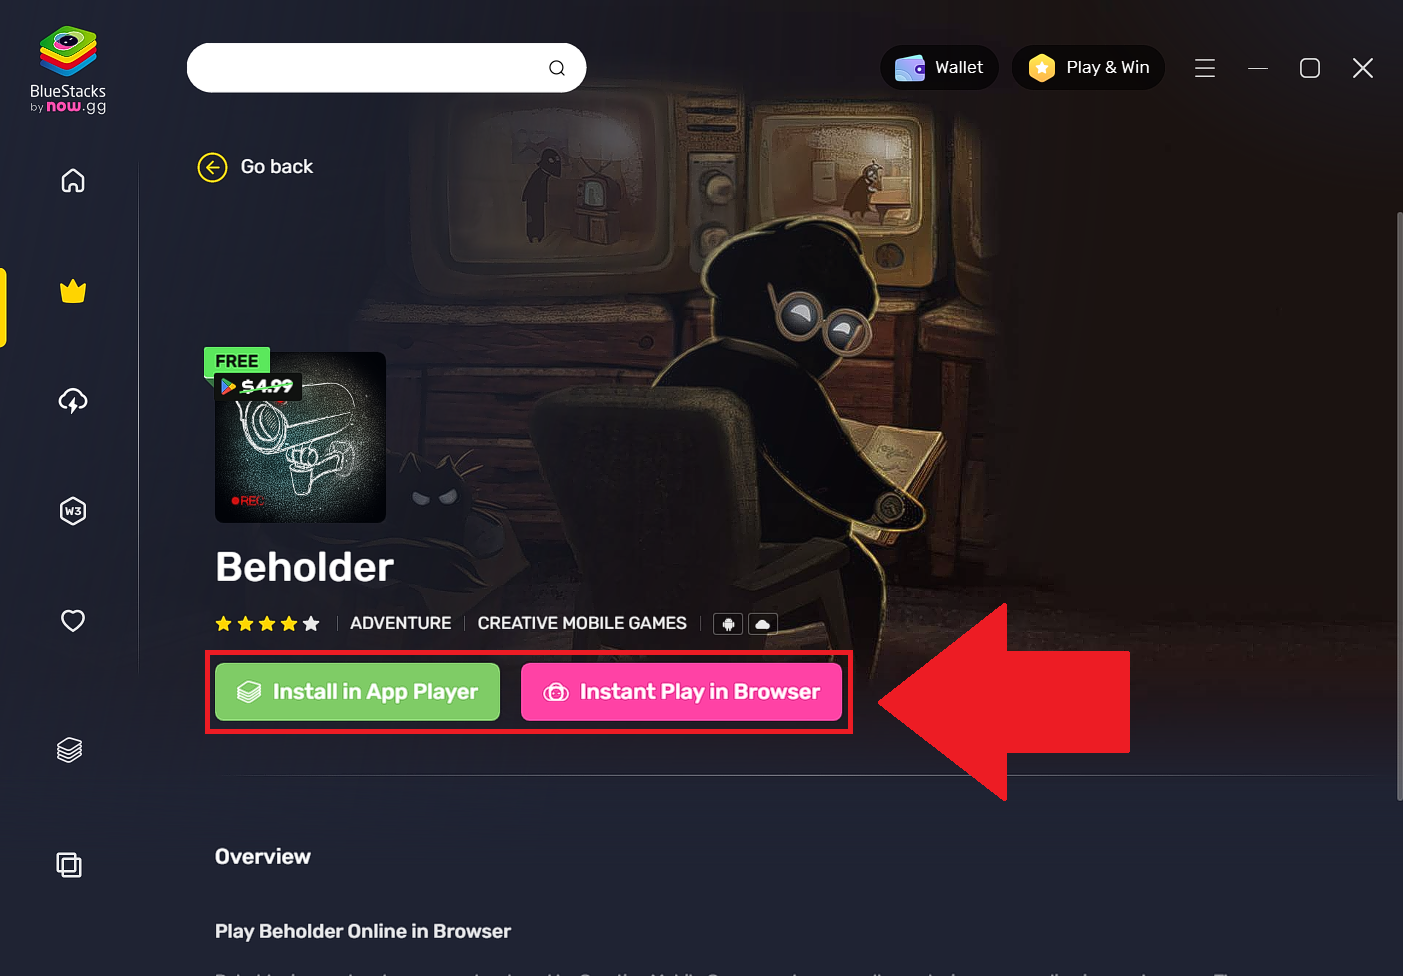This screenshot has width=1403, height=976.
Task: Click the search magnifier icon
Action: (557, 68)
